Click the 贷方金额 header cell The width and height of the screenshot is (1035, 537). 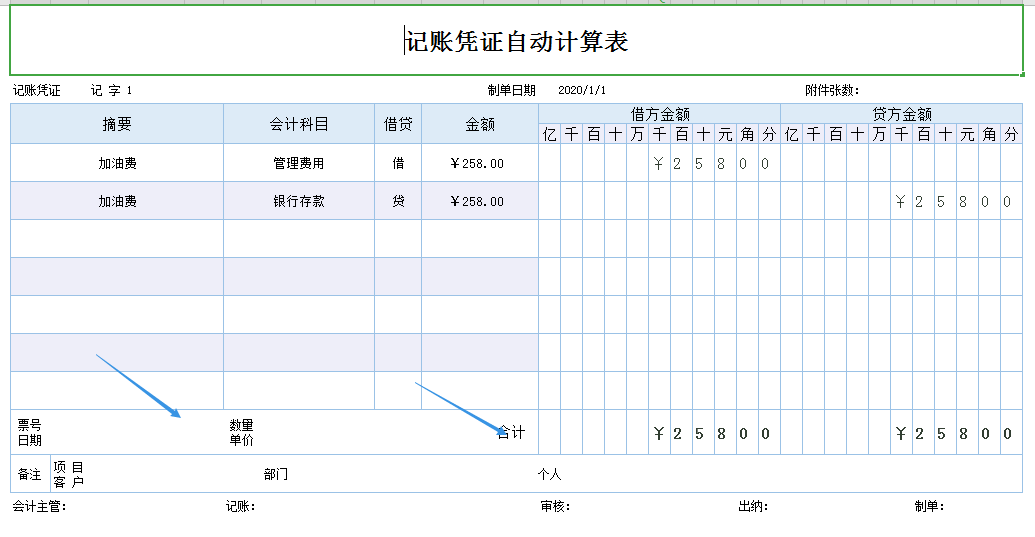tap(902, 113)
